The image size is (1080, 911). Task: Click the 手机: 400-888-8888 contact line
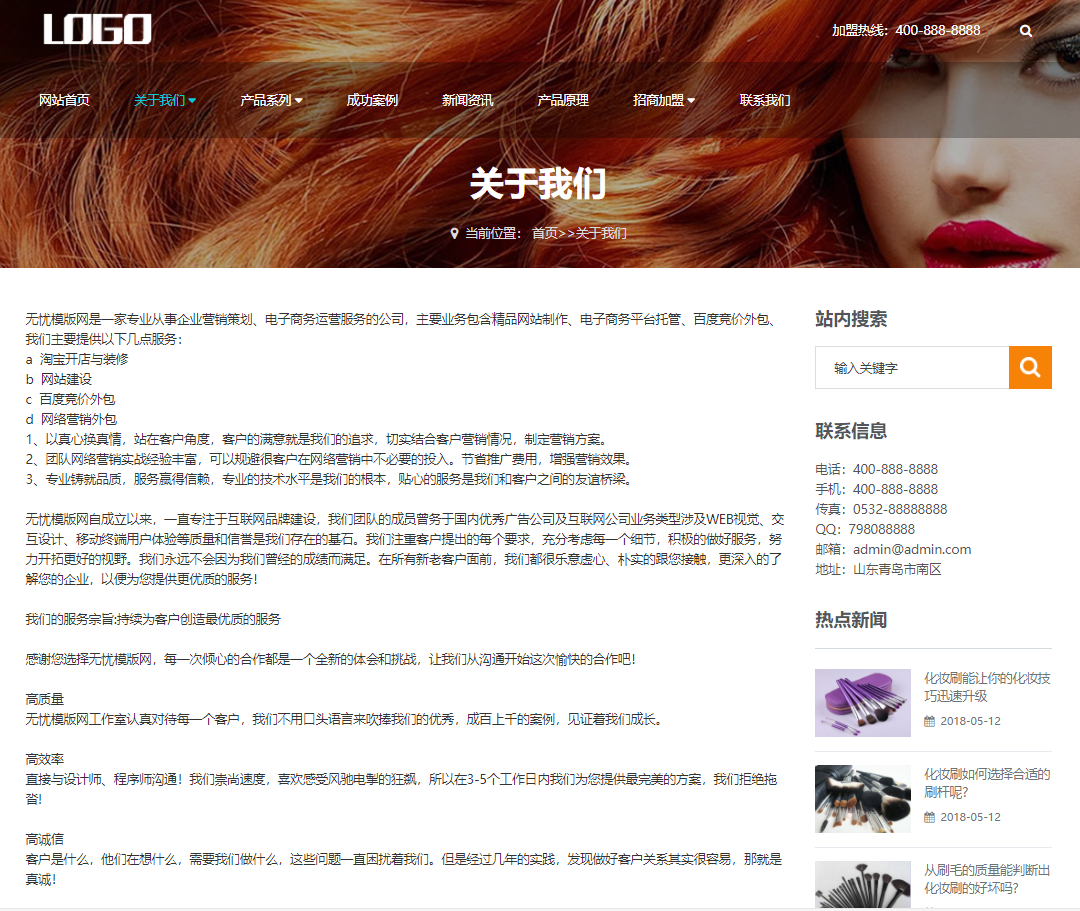(x=877, y=490)
